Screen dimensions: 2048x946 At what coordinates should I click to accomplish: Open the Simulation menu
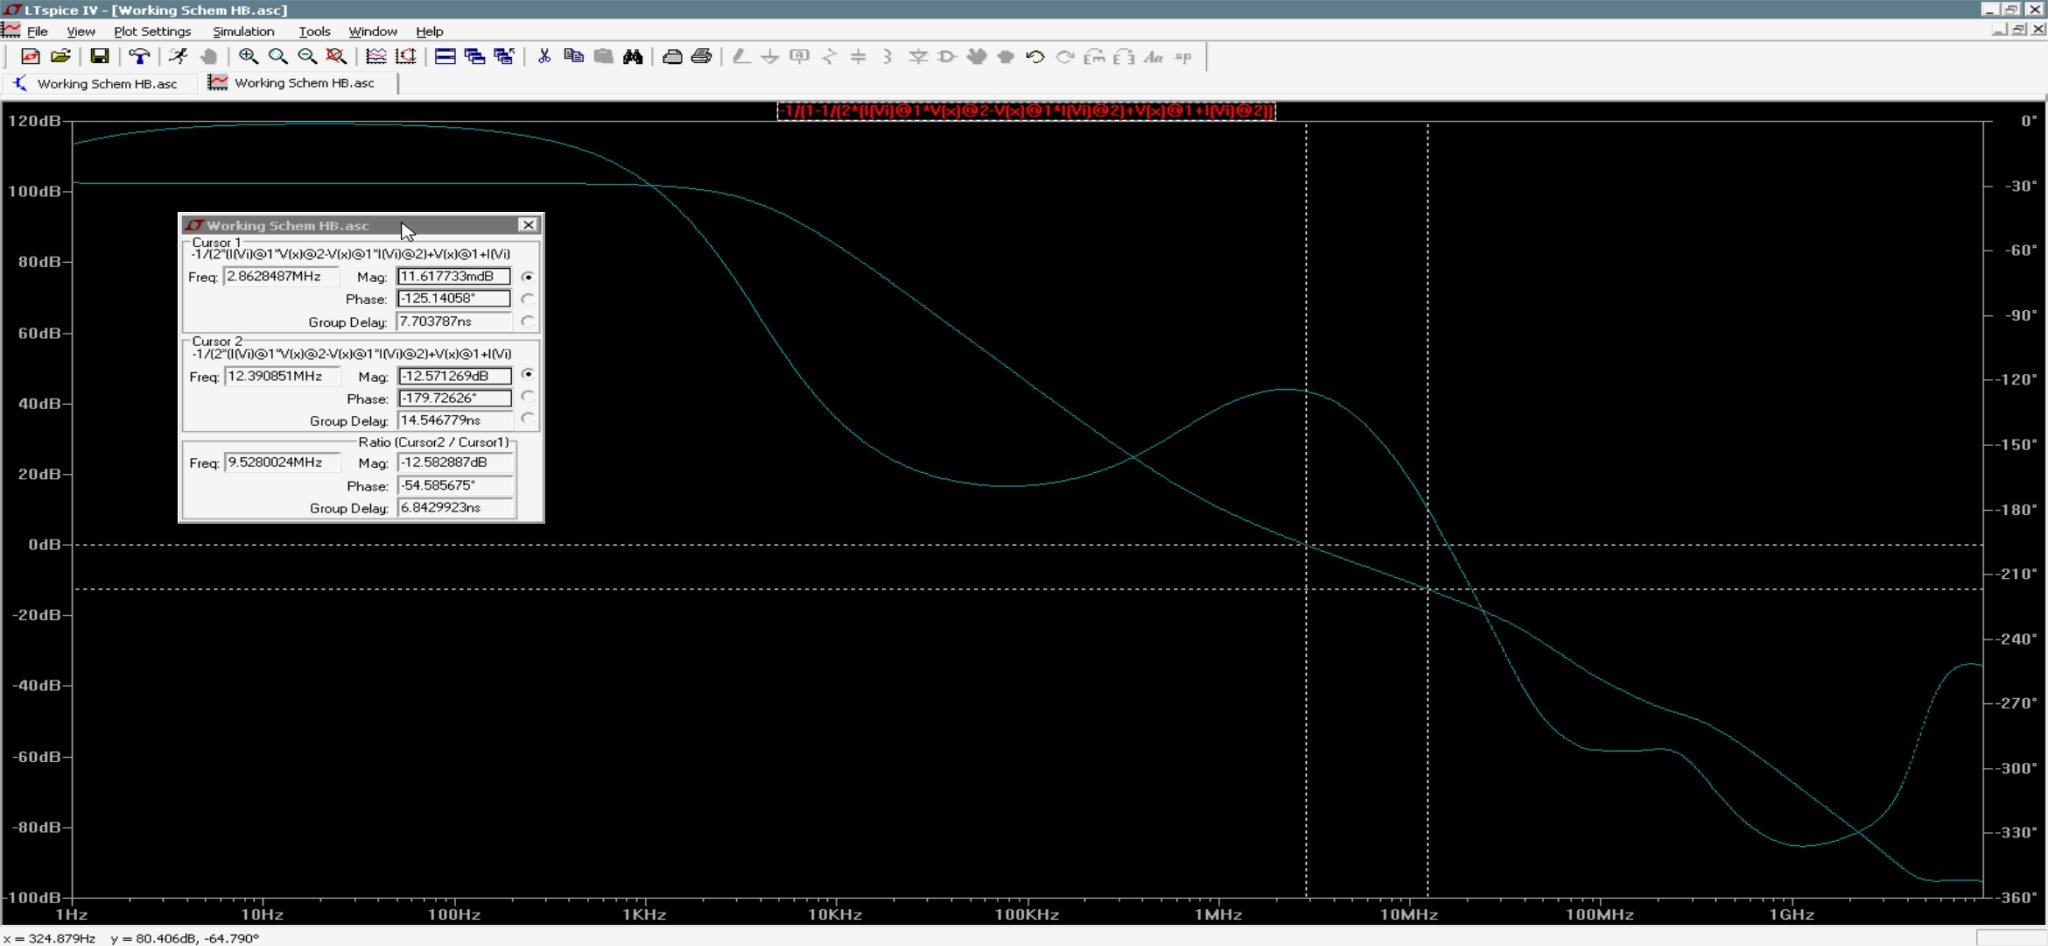tap(243, 31)
